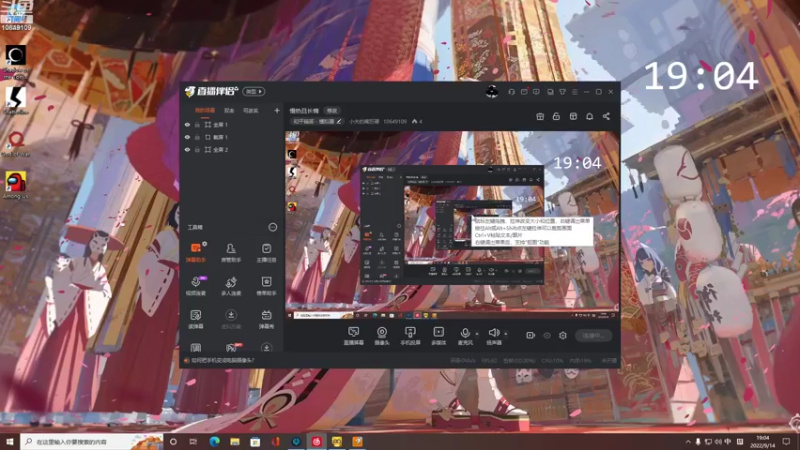800x450 pixels.
Task: Open the PK tool with red badge
Action: pyautogui.click(x=233, y=347)
